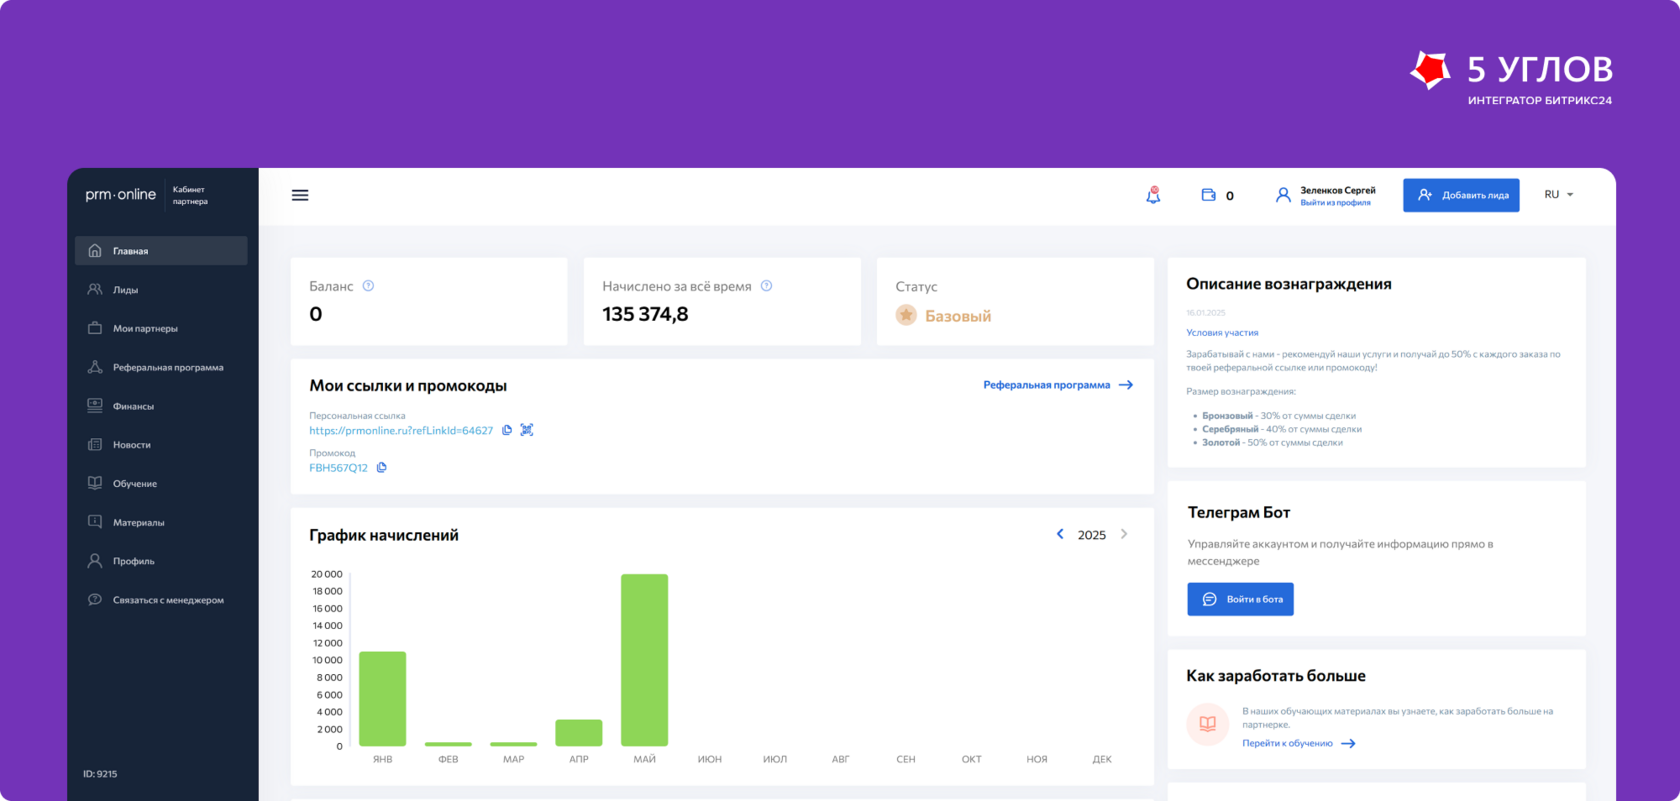
Task: Click the Добавить лида button
Action: (1461, 195)
